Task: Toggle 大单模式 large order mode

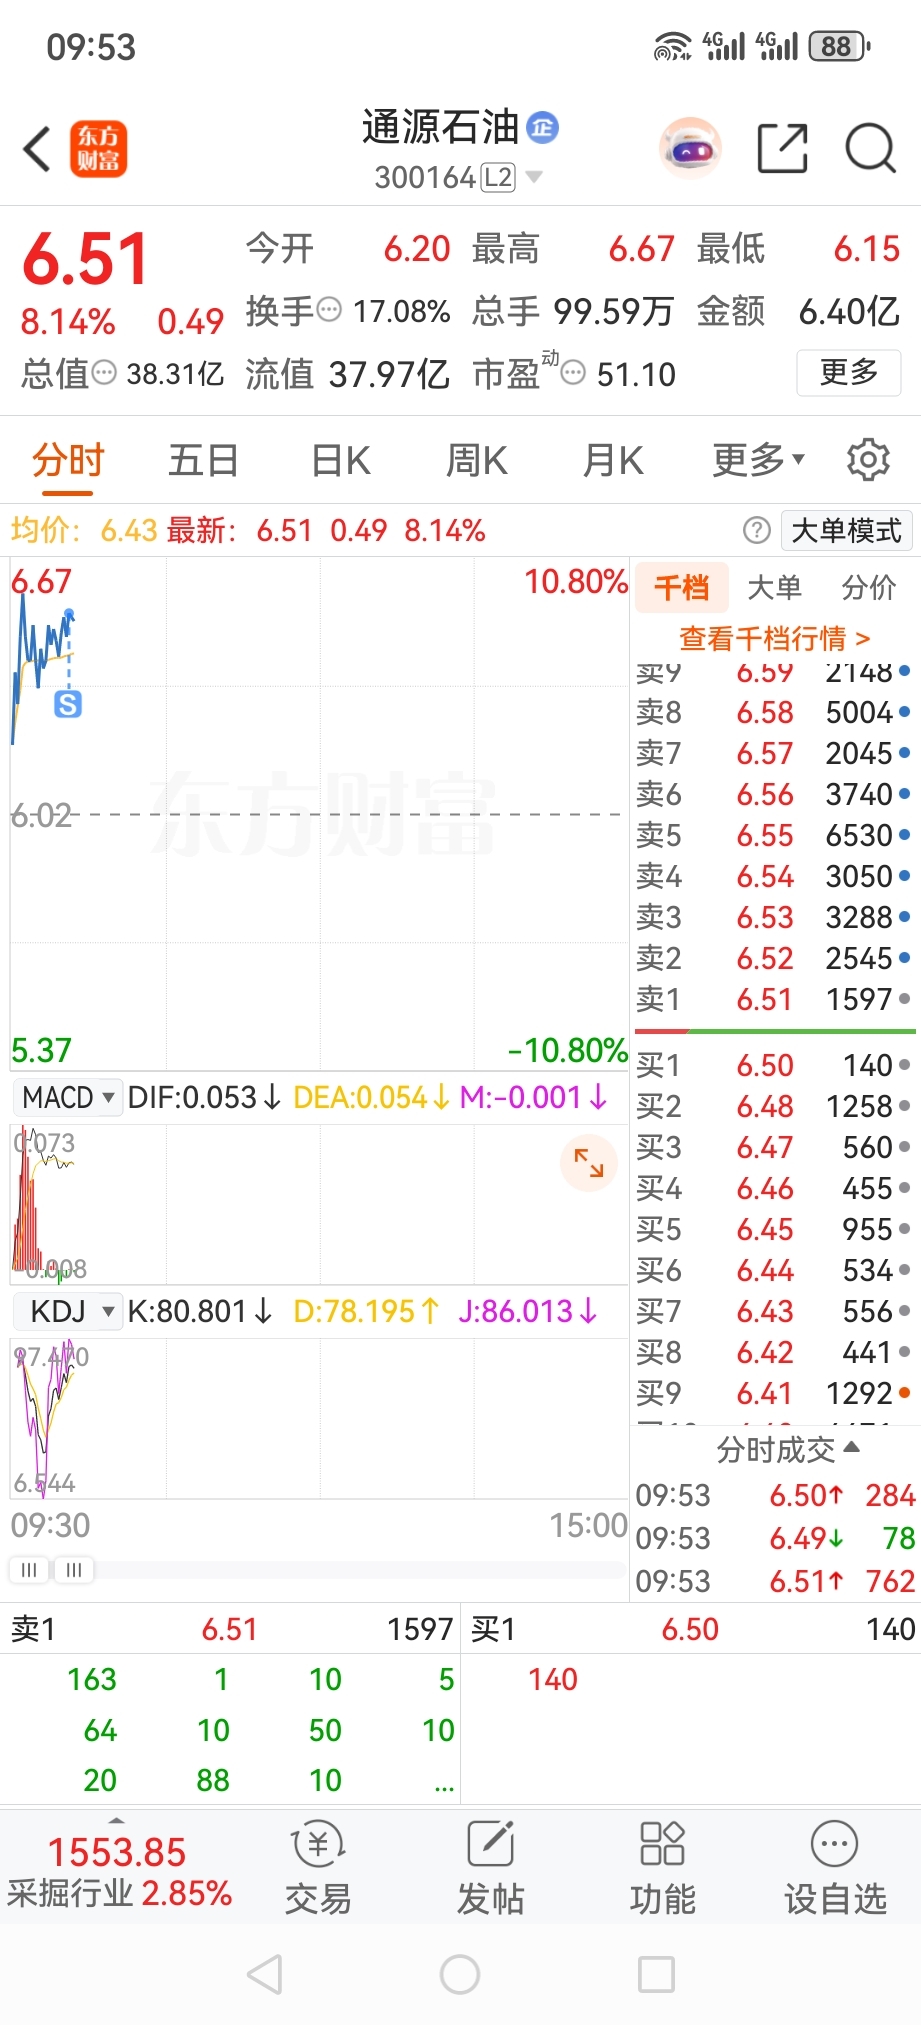Action: click(x=846, y=530)
